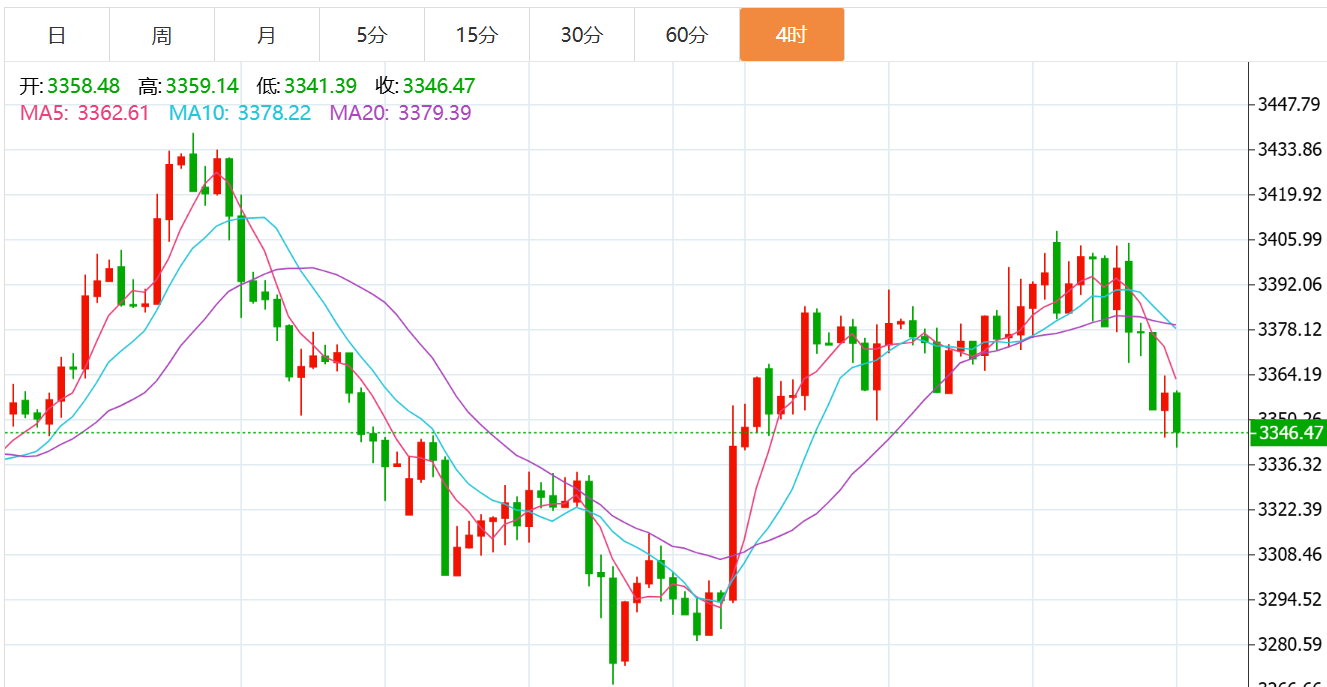The width and height of the screenshot is (1327, 687).
Task: Select the 周 (weekly) period tab
Action: 162,35
